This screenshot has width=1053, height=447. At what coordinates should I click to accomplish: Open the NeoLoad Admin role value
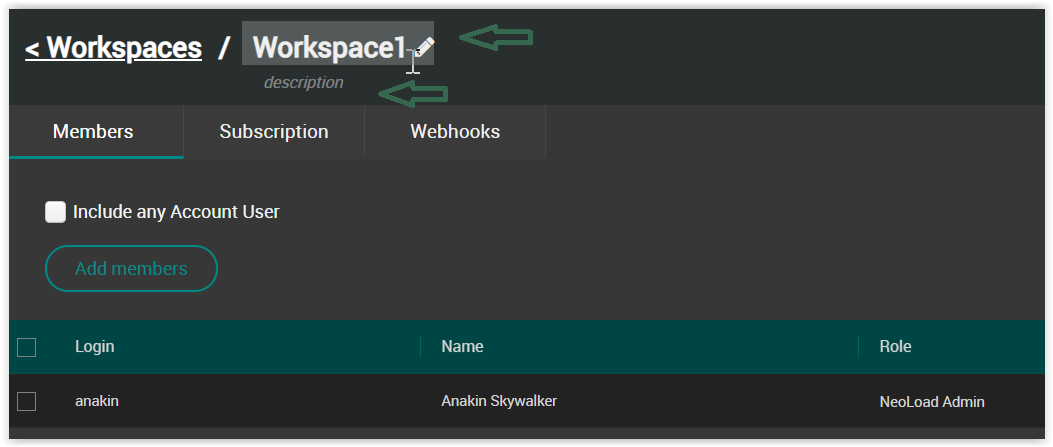932,402
